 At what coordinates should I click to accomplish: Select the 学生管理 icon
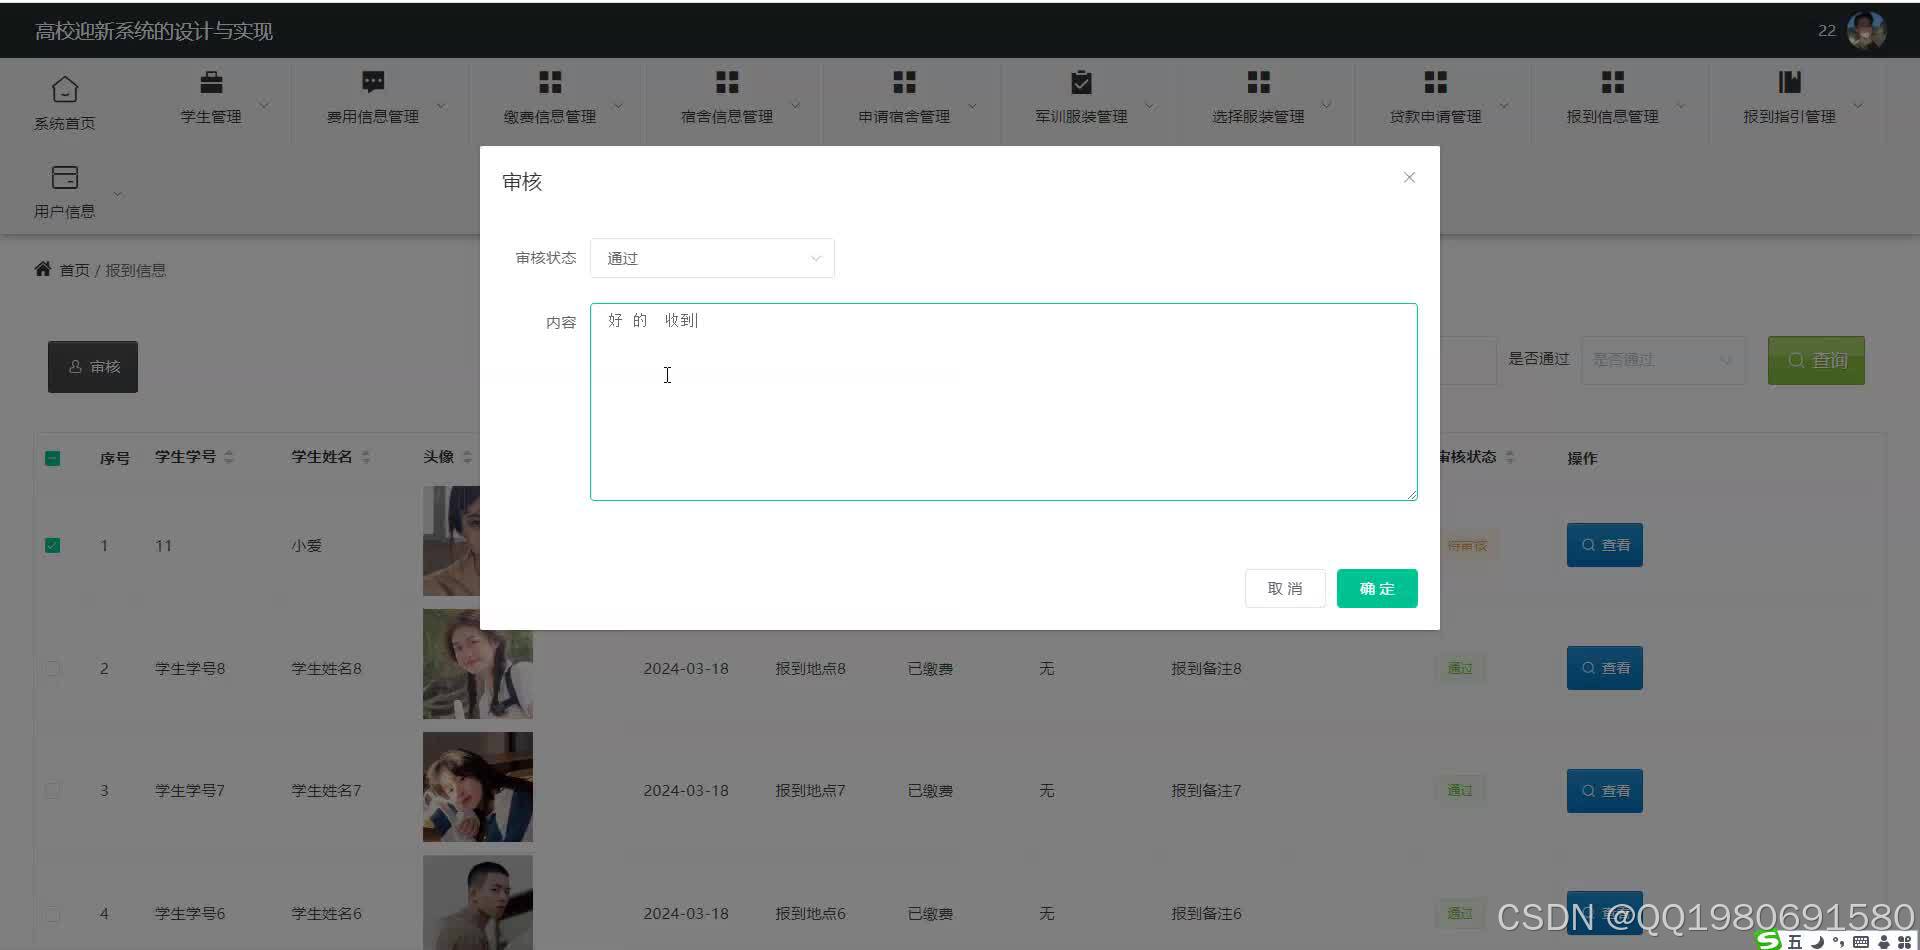click(x=209, y=81)
